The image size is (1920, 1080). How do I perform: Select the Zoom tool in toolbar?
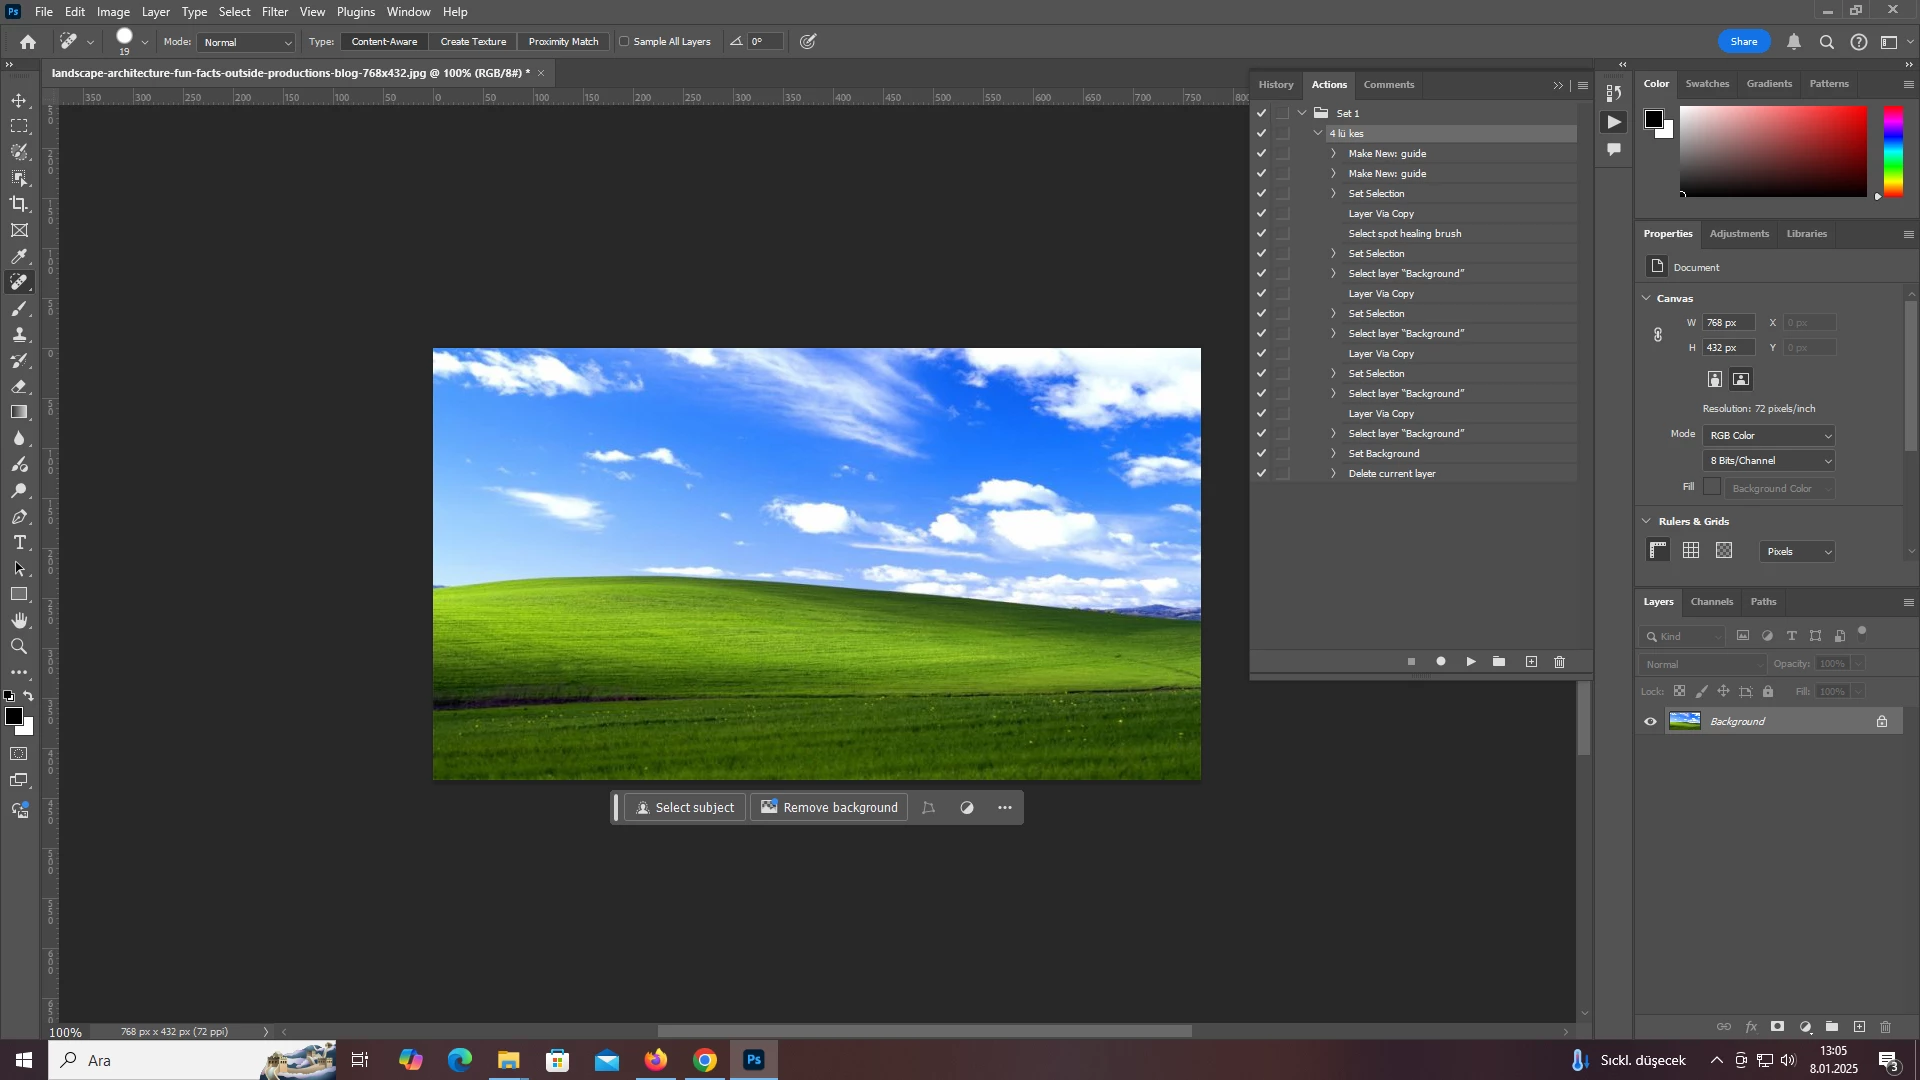tap(19, 647)
